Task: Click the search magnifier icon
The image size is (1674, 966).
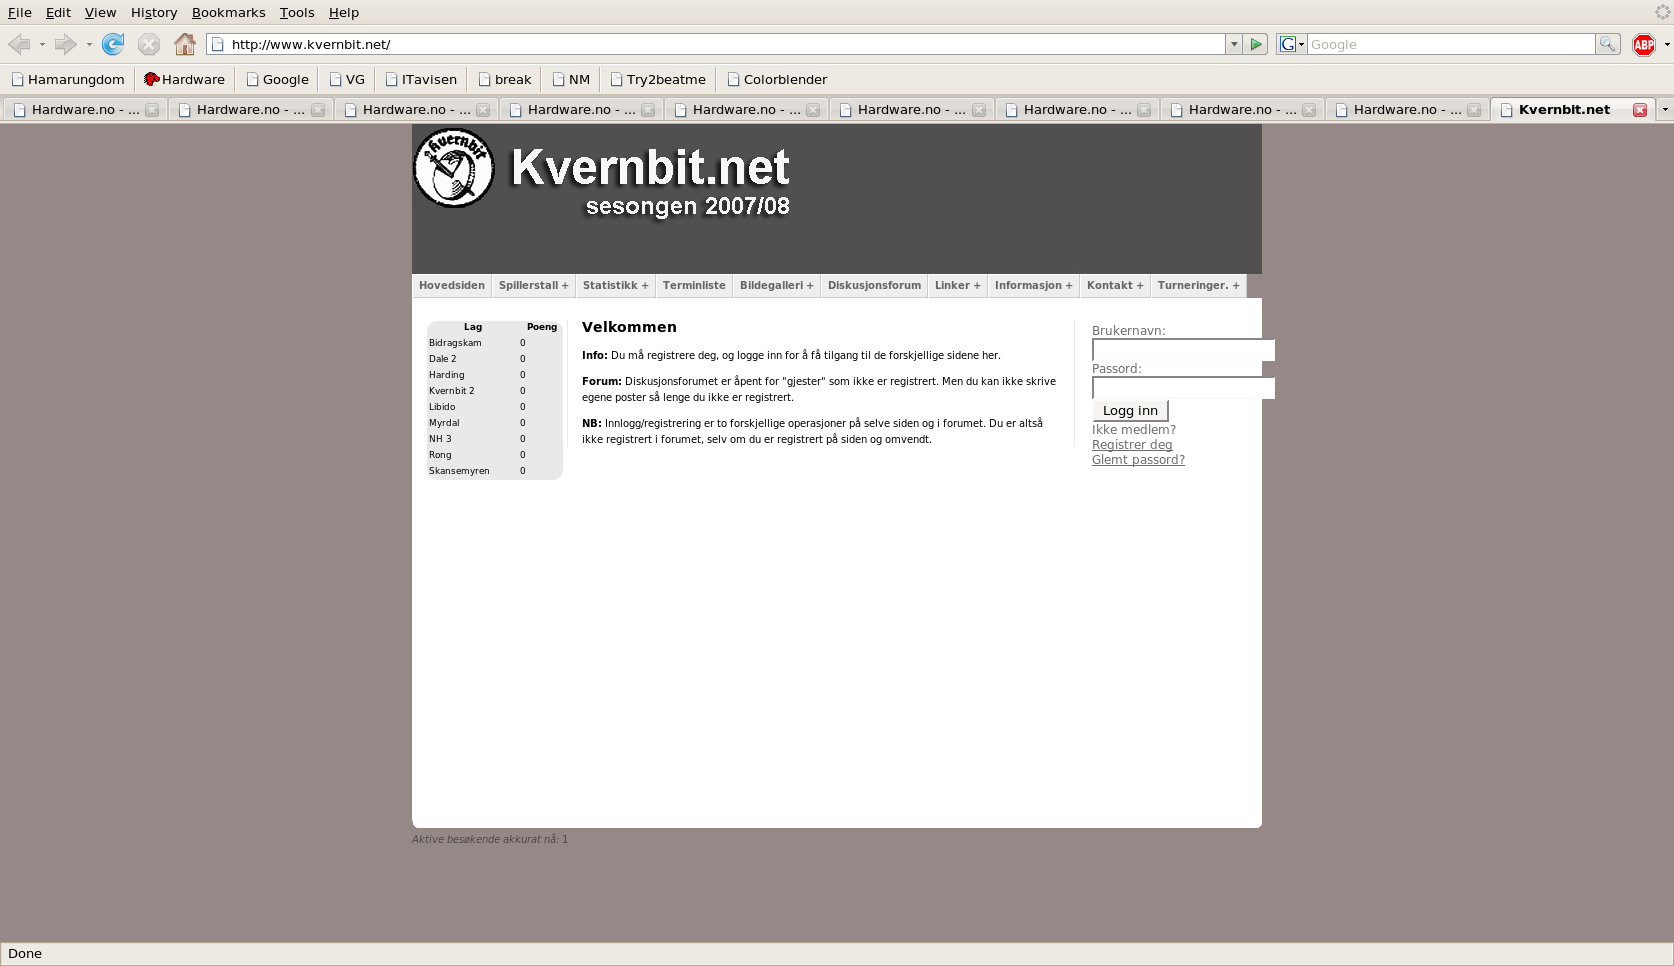Action: point(1607,44)
